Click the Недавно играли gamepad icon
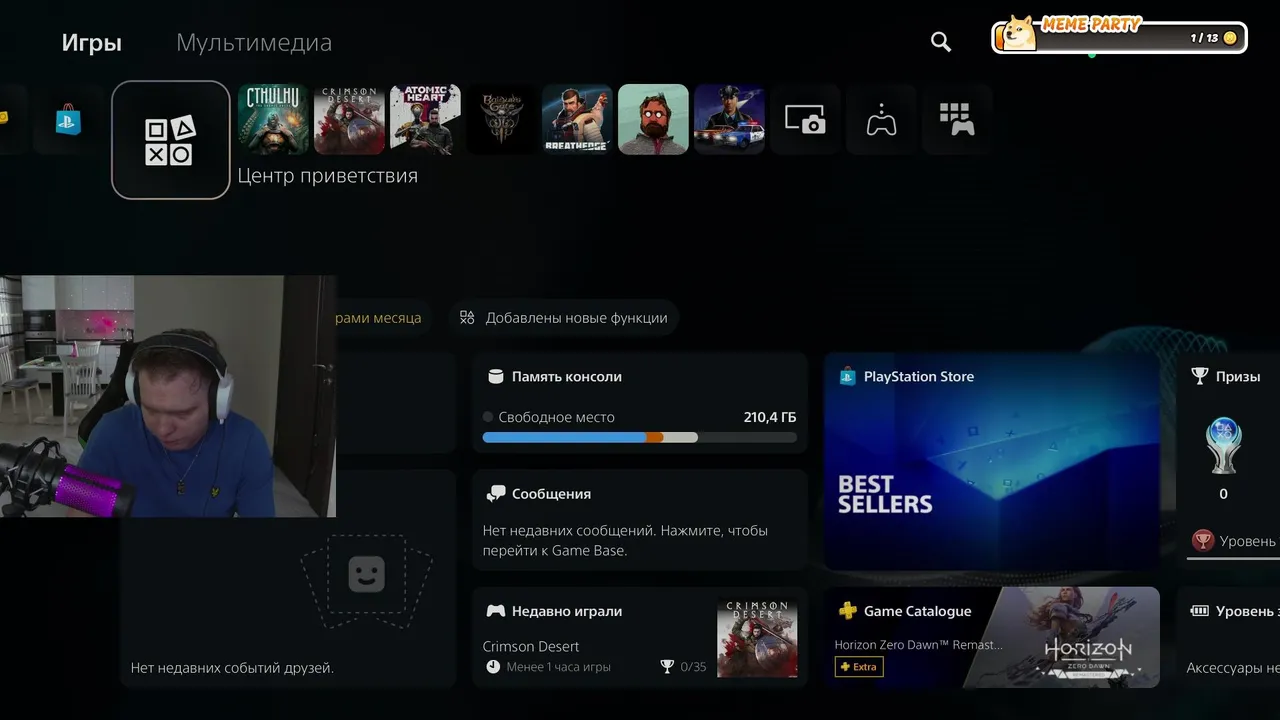The height and width of the screenshot is (720, 1280). [x=495, y=611]
